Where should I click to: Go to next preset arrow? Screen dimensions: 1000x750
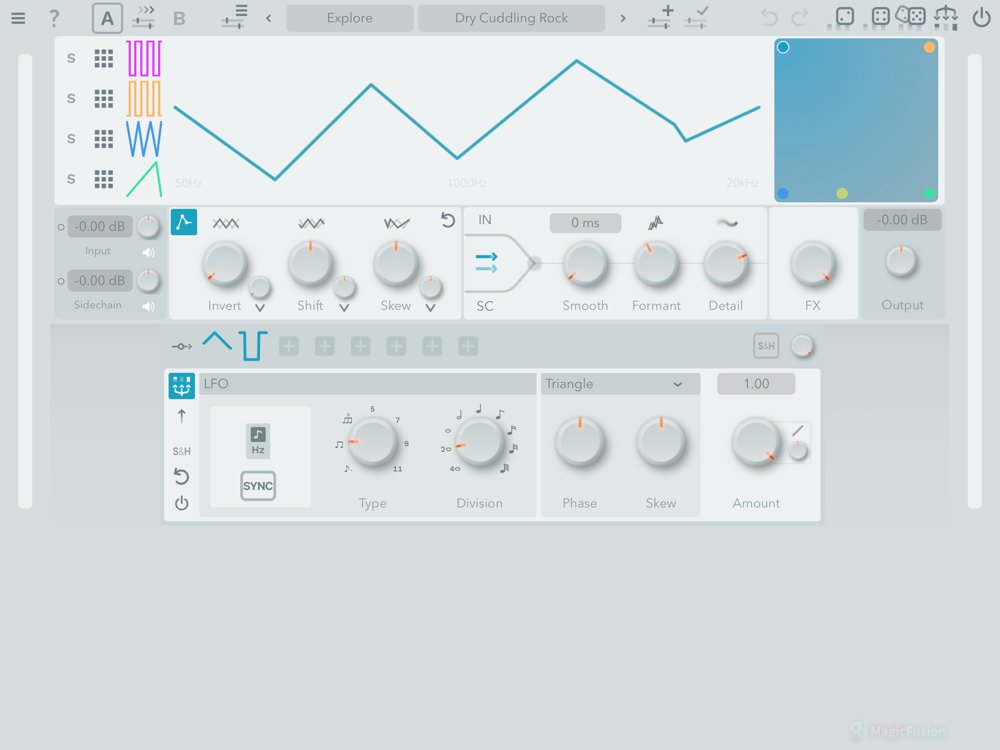tap(623, 18)
